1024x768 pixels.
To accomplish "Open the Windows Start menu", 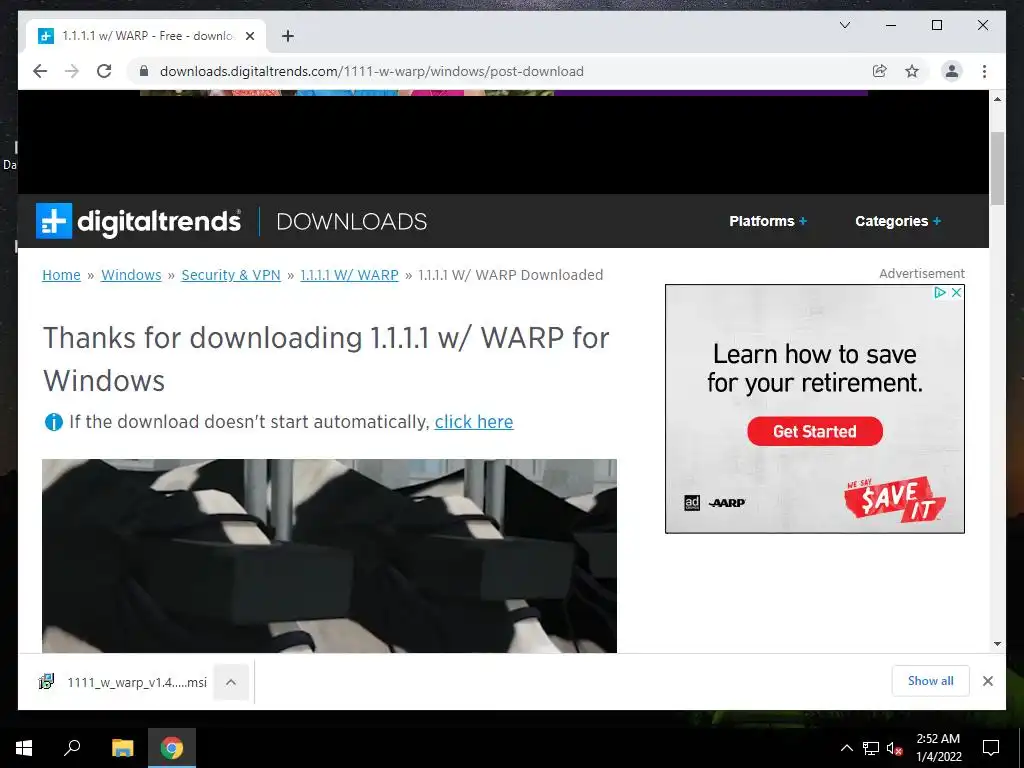I will 24,748.
